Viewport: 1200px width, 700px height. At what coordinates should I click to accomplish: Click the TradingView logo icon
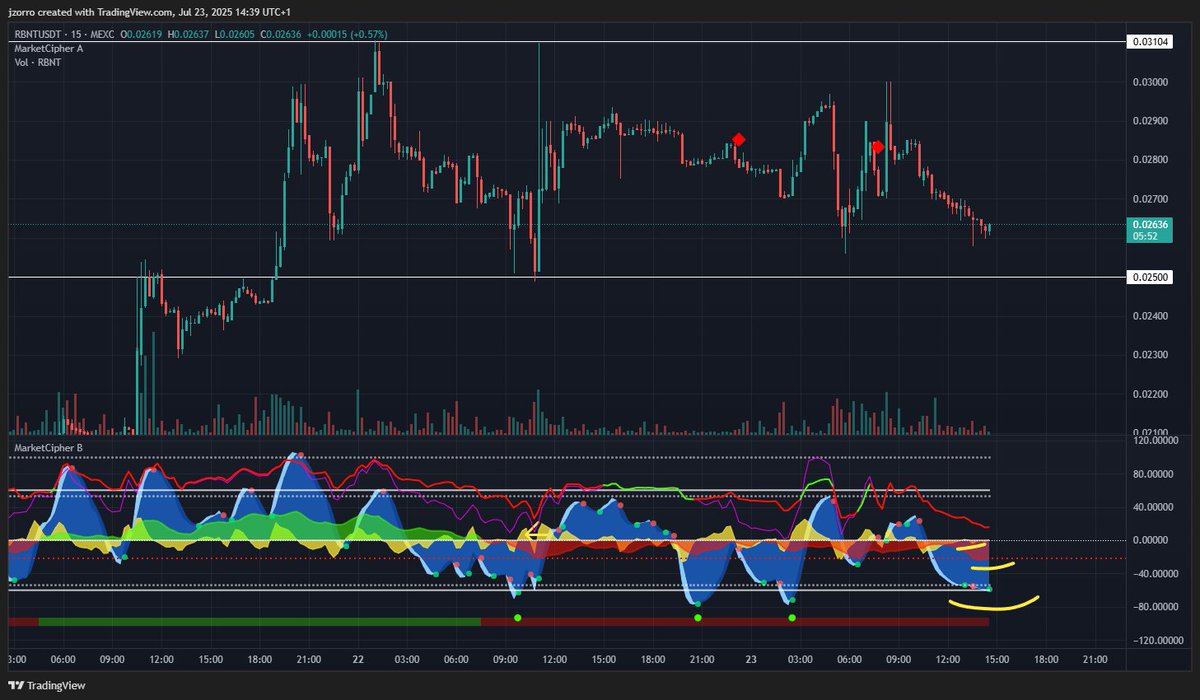tap(16, 686)
